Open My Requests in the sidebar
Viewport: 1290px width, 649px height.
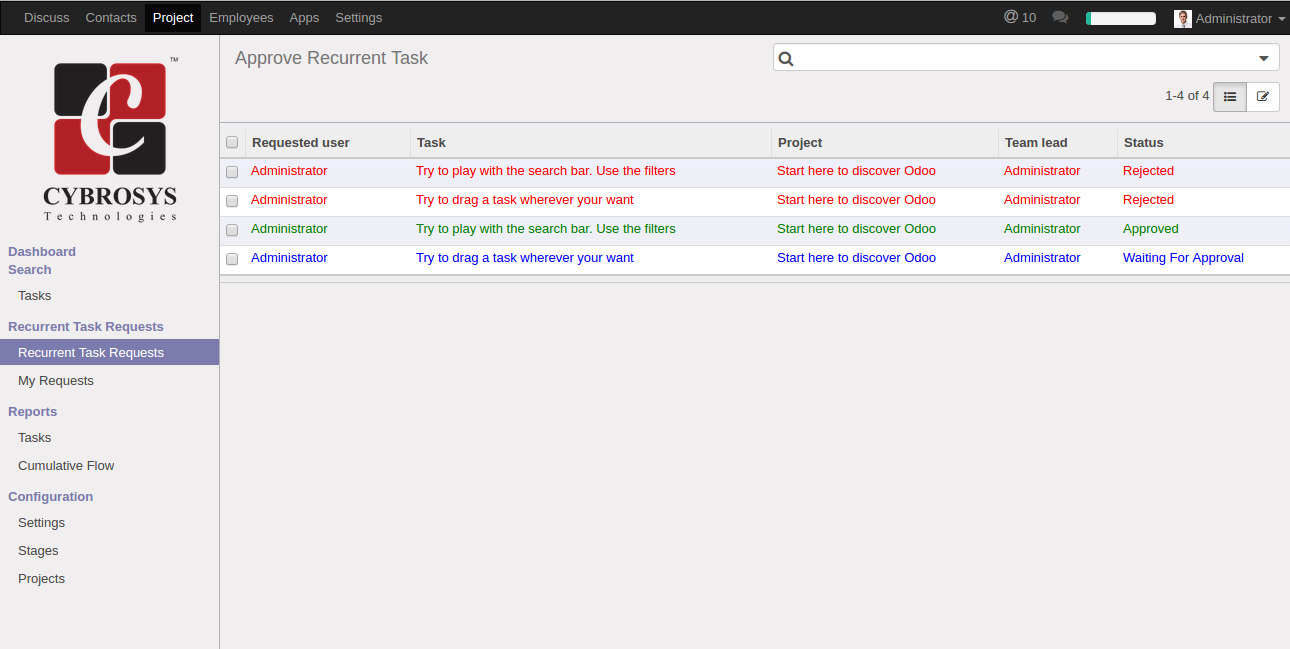[56, 381]
